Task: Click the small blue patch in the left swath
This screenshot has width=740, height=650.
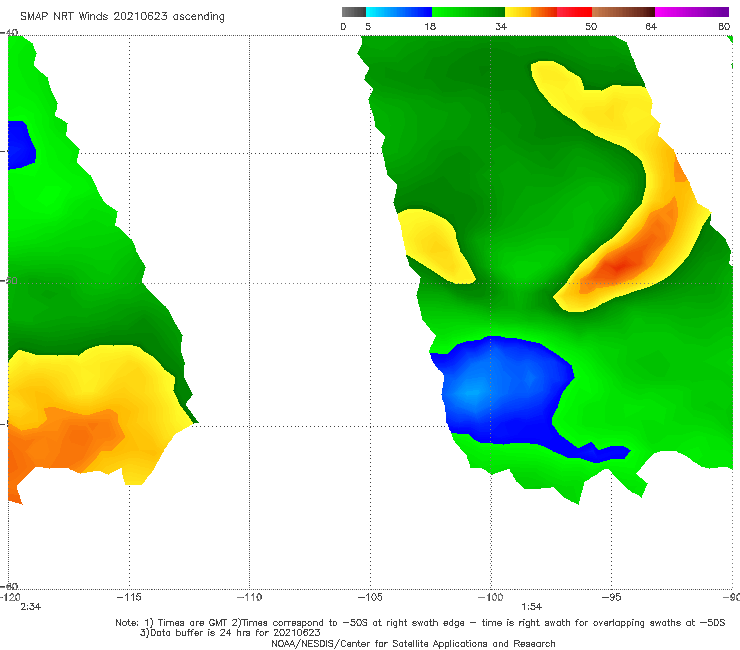Action: 21,145
